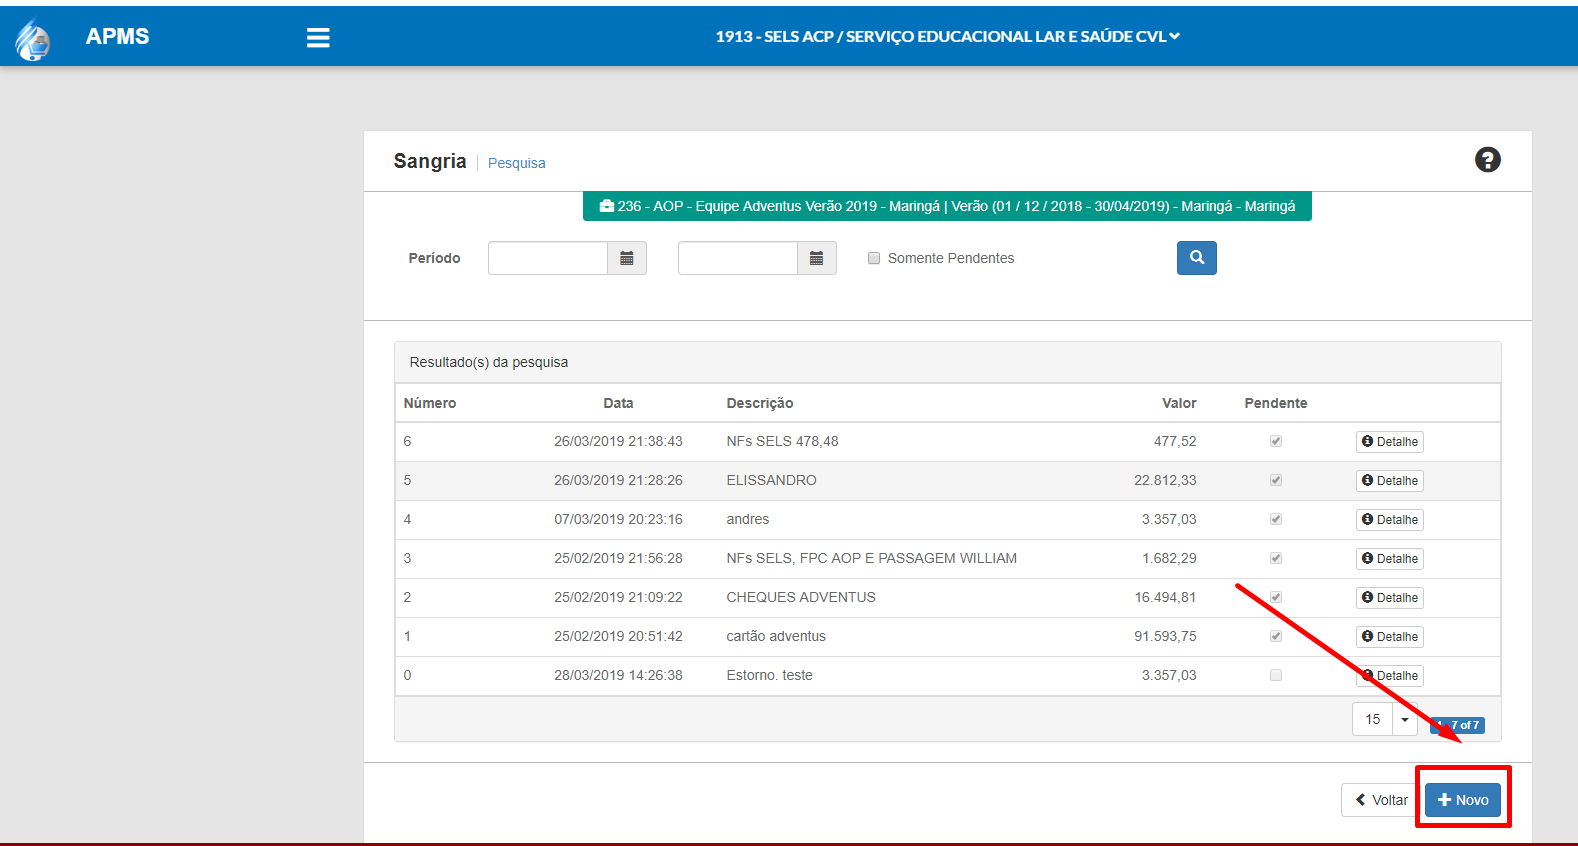Open Detalhe for andres row
The image size is (1578, 846).
pyautogui.click(x=1389, y=520)
